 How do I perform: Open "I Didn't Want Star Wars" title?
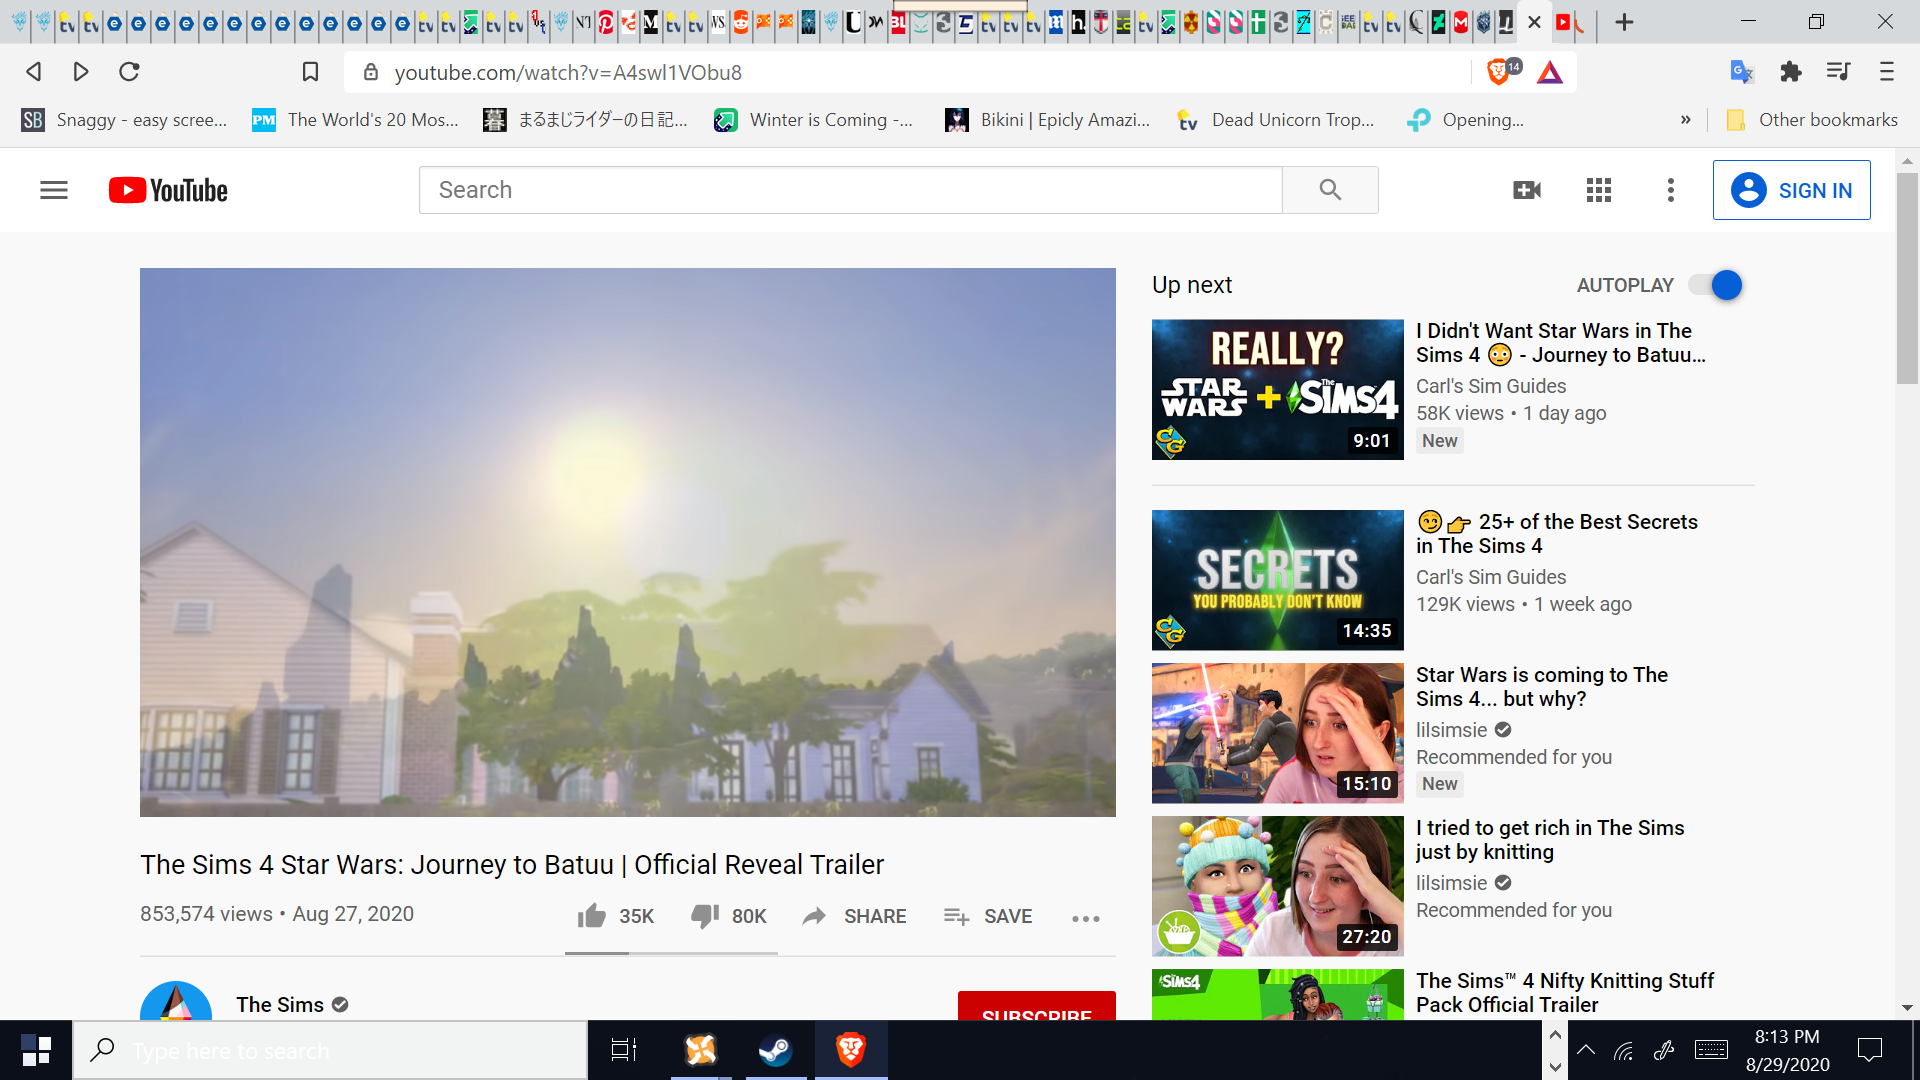click(x=1561, y=343)
